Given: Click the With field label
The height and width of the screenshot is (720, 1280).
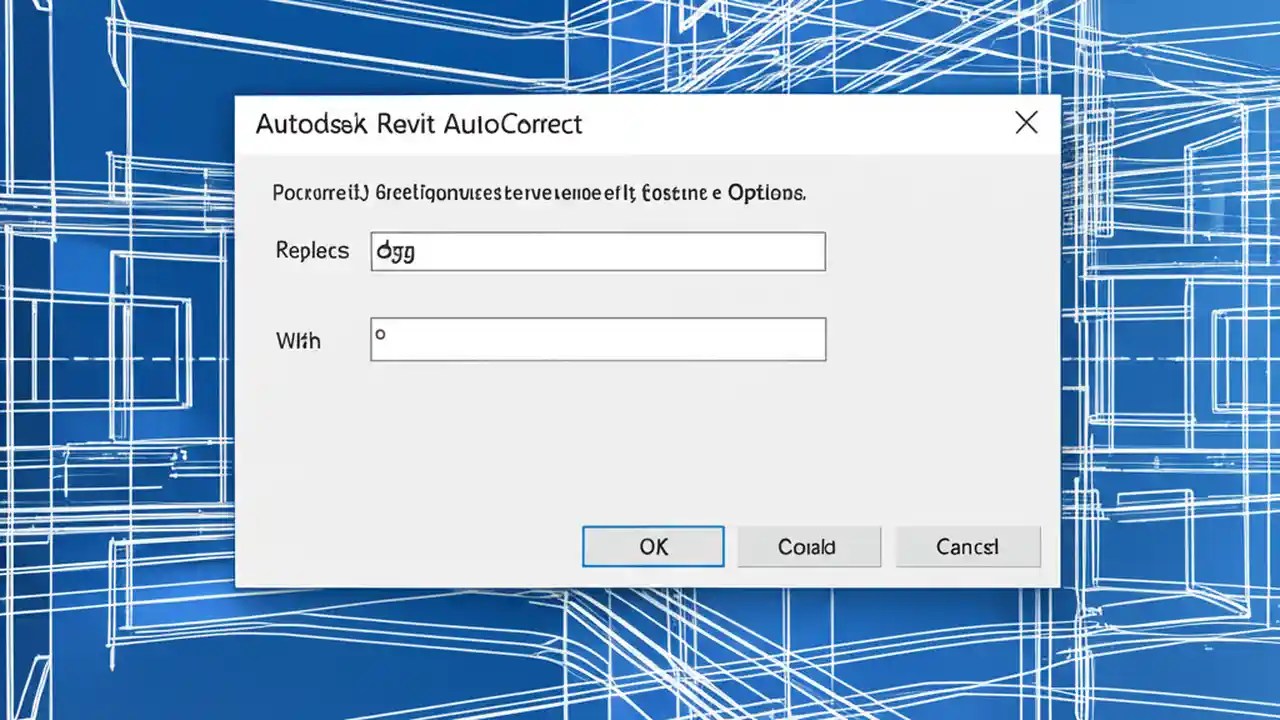Looking at the screenshot, I should click(x=297, y=340).
